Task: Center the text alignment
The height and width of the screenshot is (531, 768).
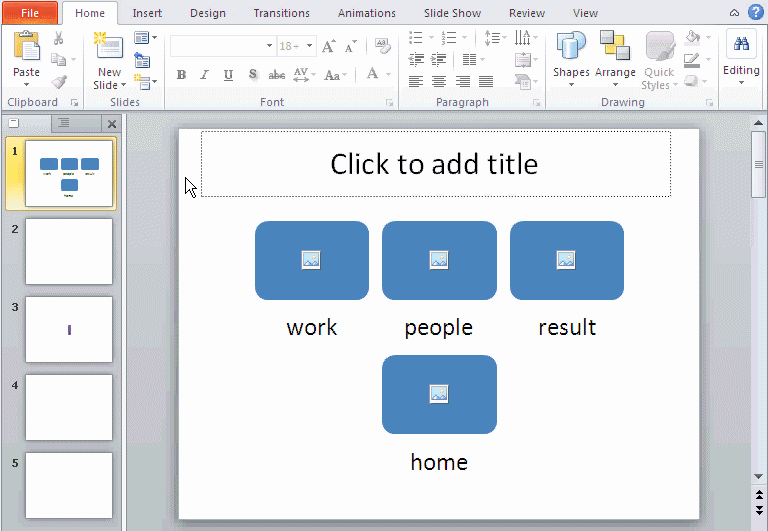Action: pos(439,81)
